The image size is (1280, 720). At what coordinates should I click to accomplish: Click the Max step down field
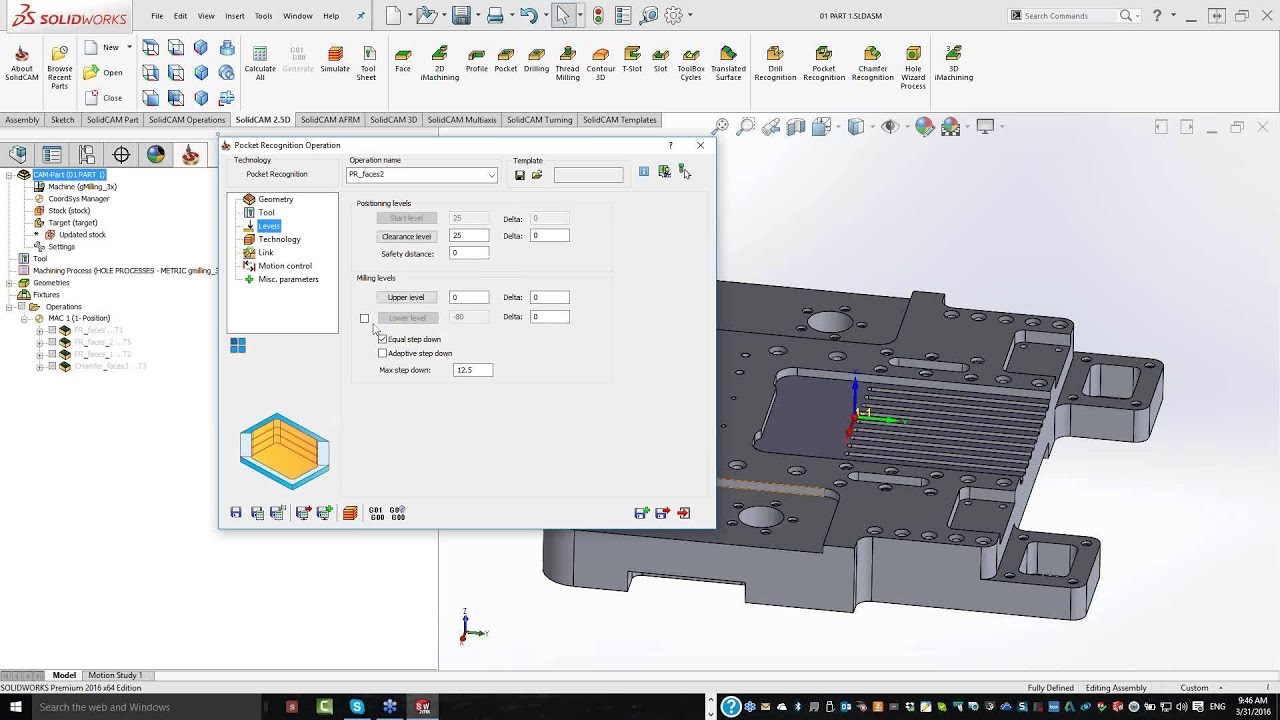point(473,370)
